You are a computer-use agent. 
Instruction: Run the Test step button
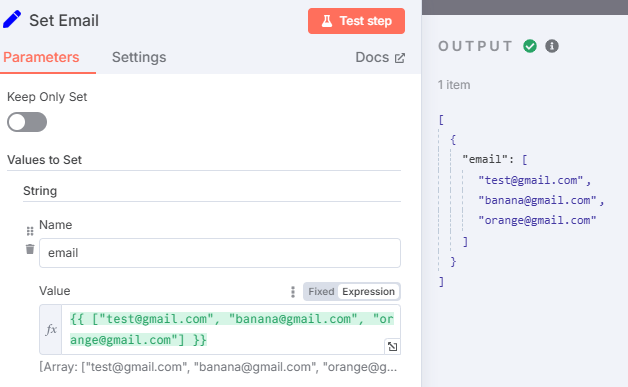356,21
